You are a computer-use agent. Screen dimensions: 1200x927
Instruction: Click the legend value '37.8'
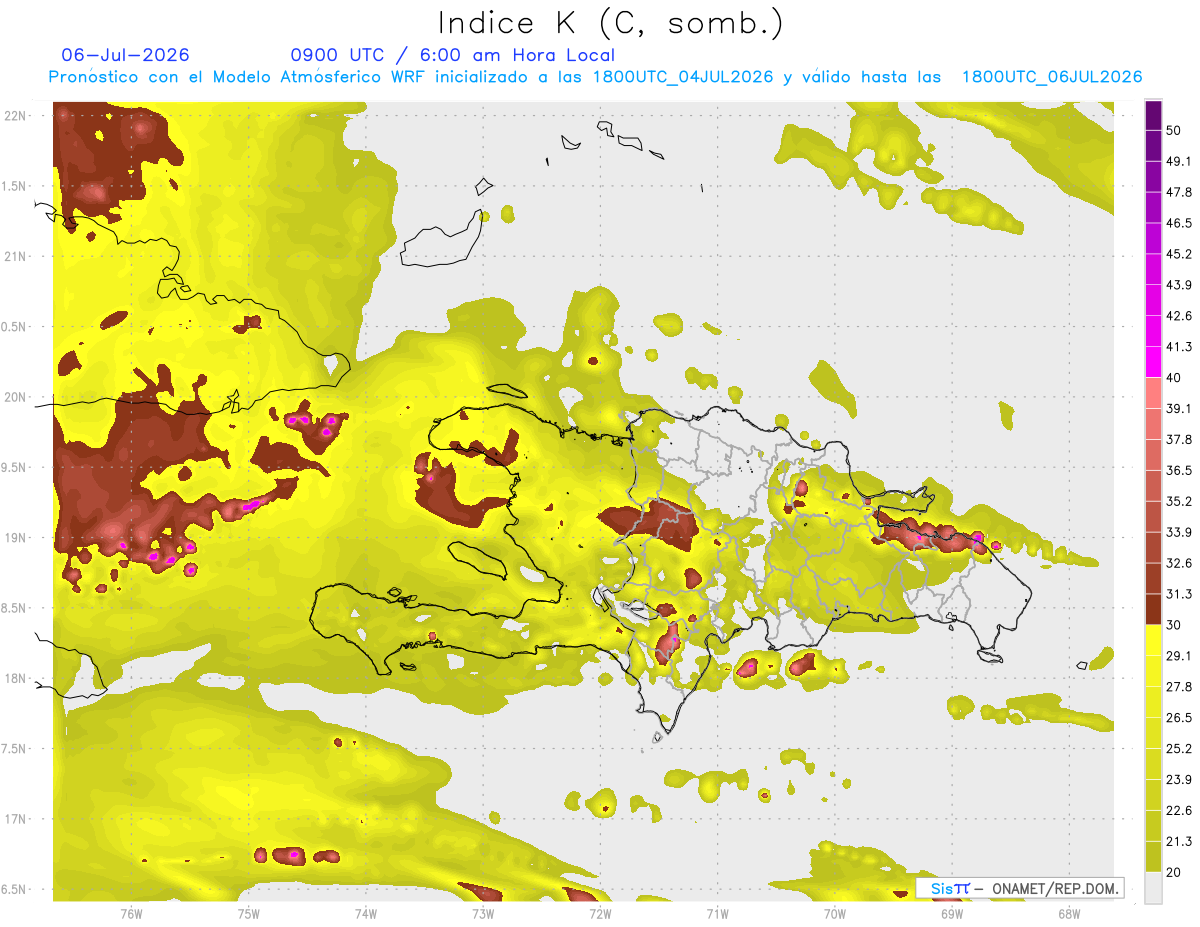pos(1180,439)
